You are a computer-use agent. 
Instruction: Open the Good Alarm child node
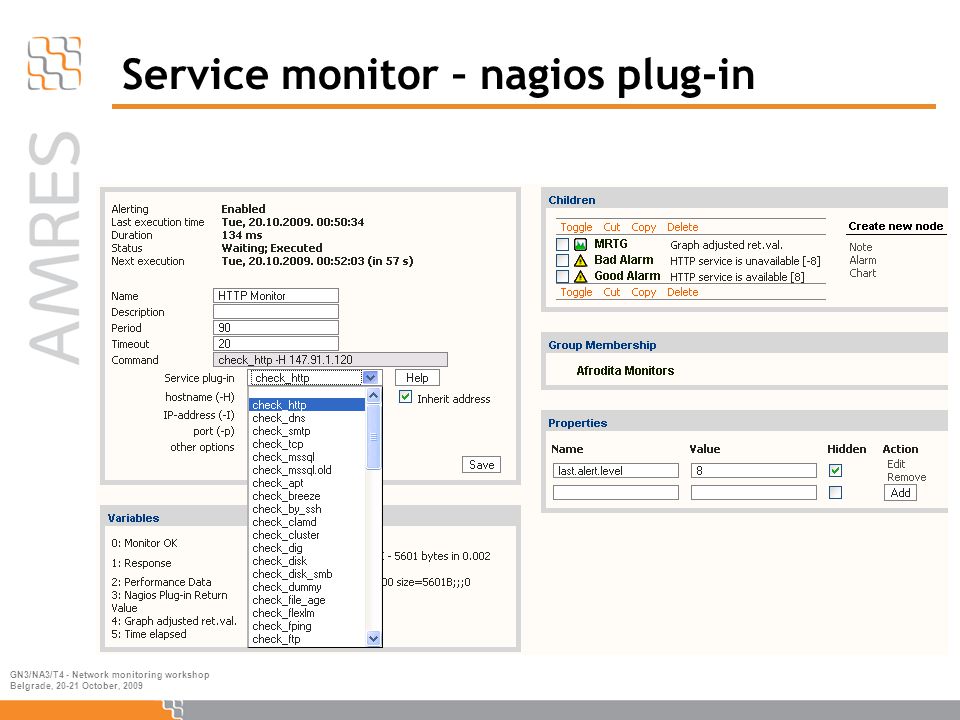[627, 276]
